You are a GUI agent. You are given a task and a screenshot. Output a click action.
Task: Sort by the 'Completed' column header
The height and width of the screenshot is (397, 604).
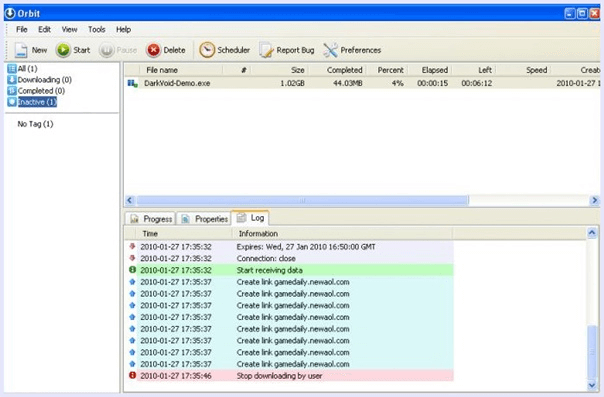344,70
